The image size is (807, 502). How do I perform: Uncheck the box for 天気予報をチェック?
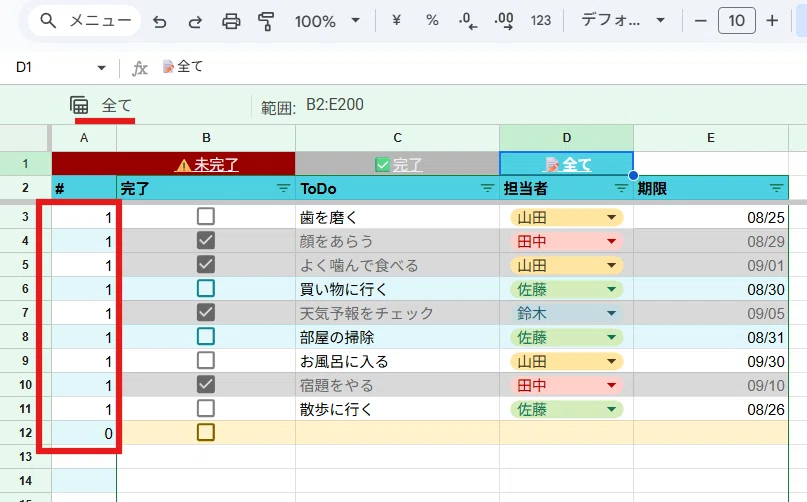206,313
